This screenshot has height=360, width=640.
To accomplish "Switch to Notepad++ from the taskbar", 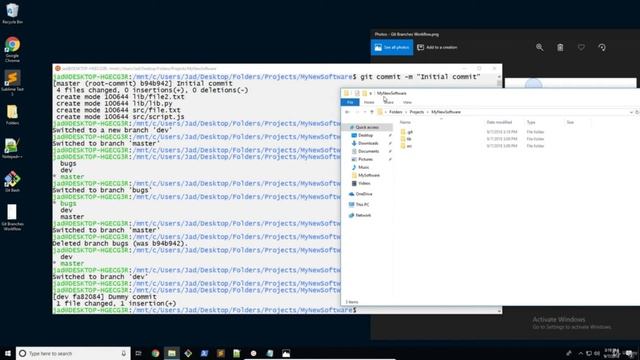I will click(x=237, y=353).
